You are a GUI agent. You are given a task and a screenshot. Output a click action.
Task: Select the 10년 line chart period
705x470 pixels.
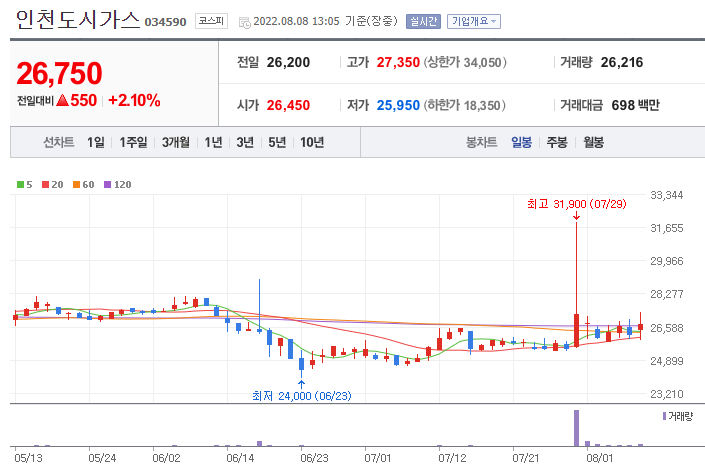(312, 143)
